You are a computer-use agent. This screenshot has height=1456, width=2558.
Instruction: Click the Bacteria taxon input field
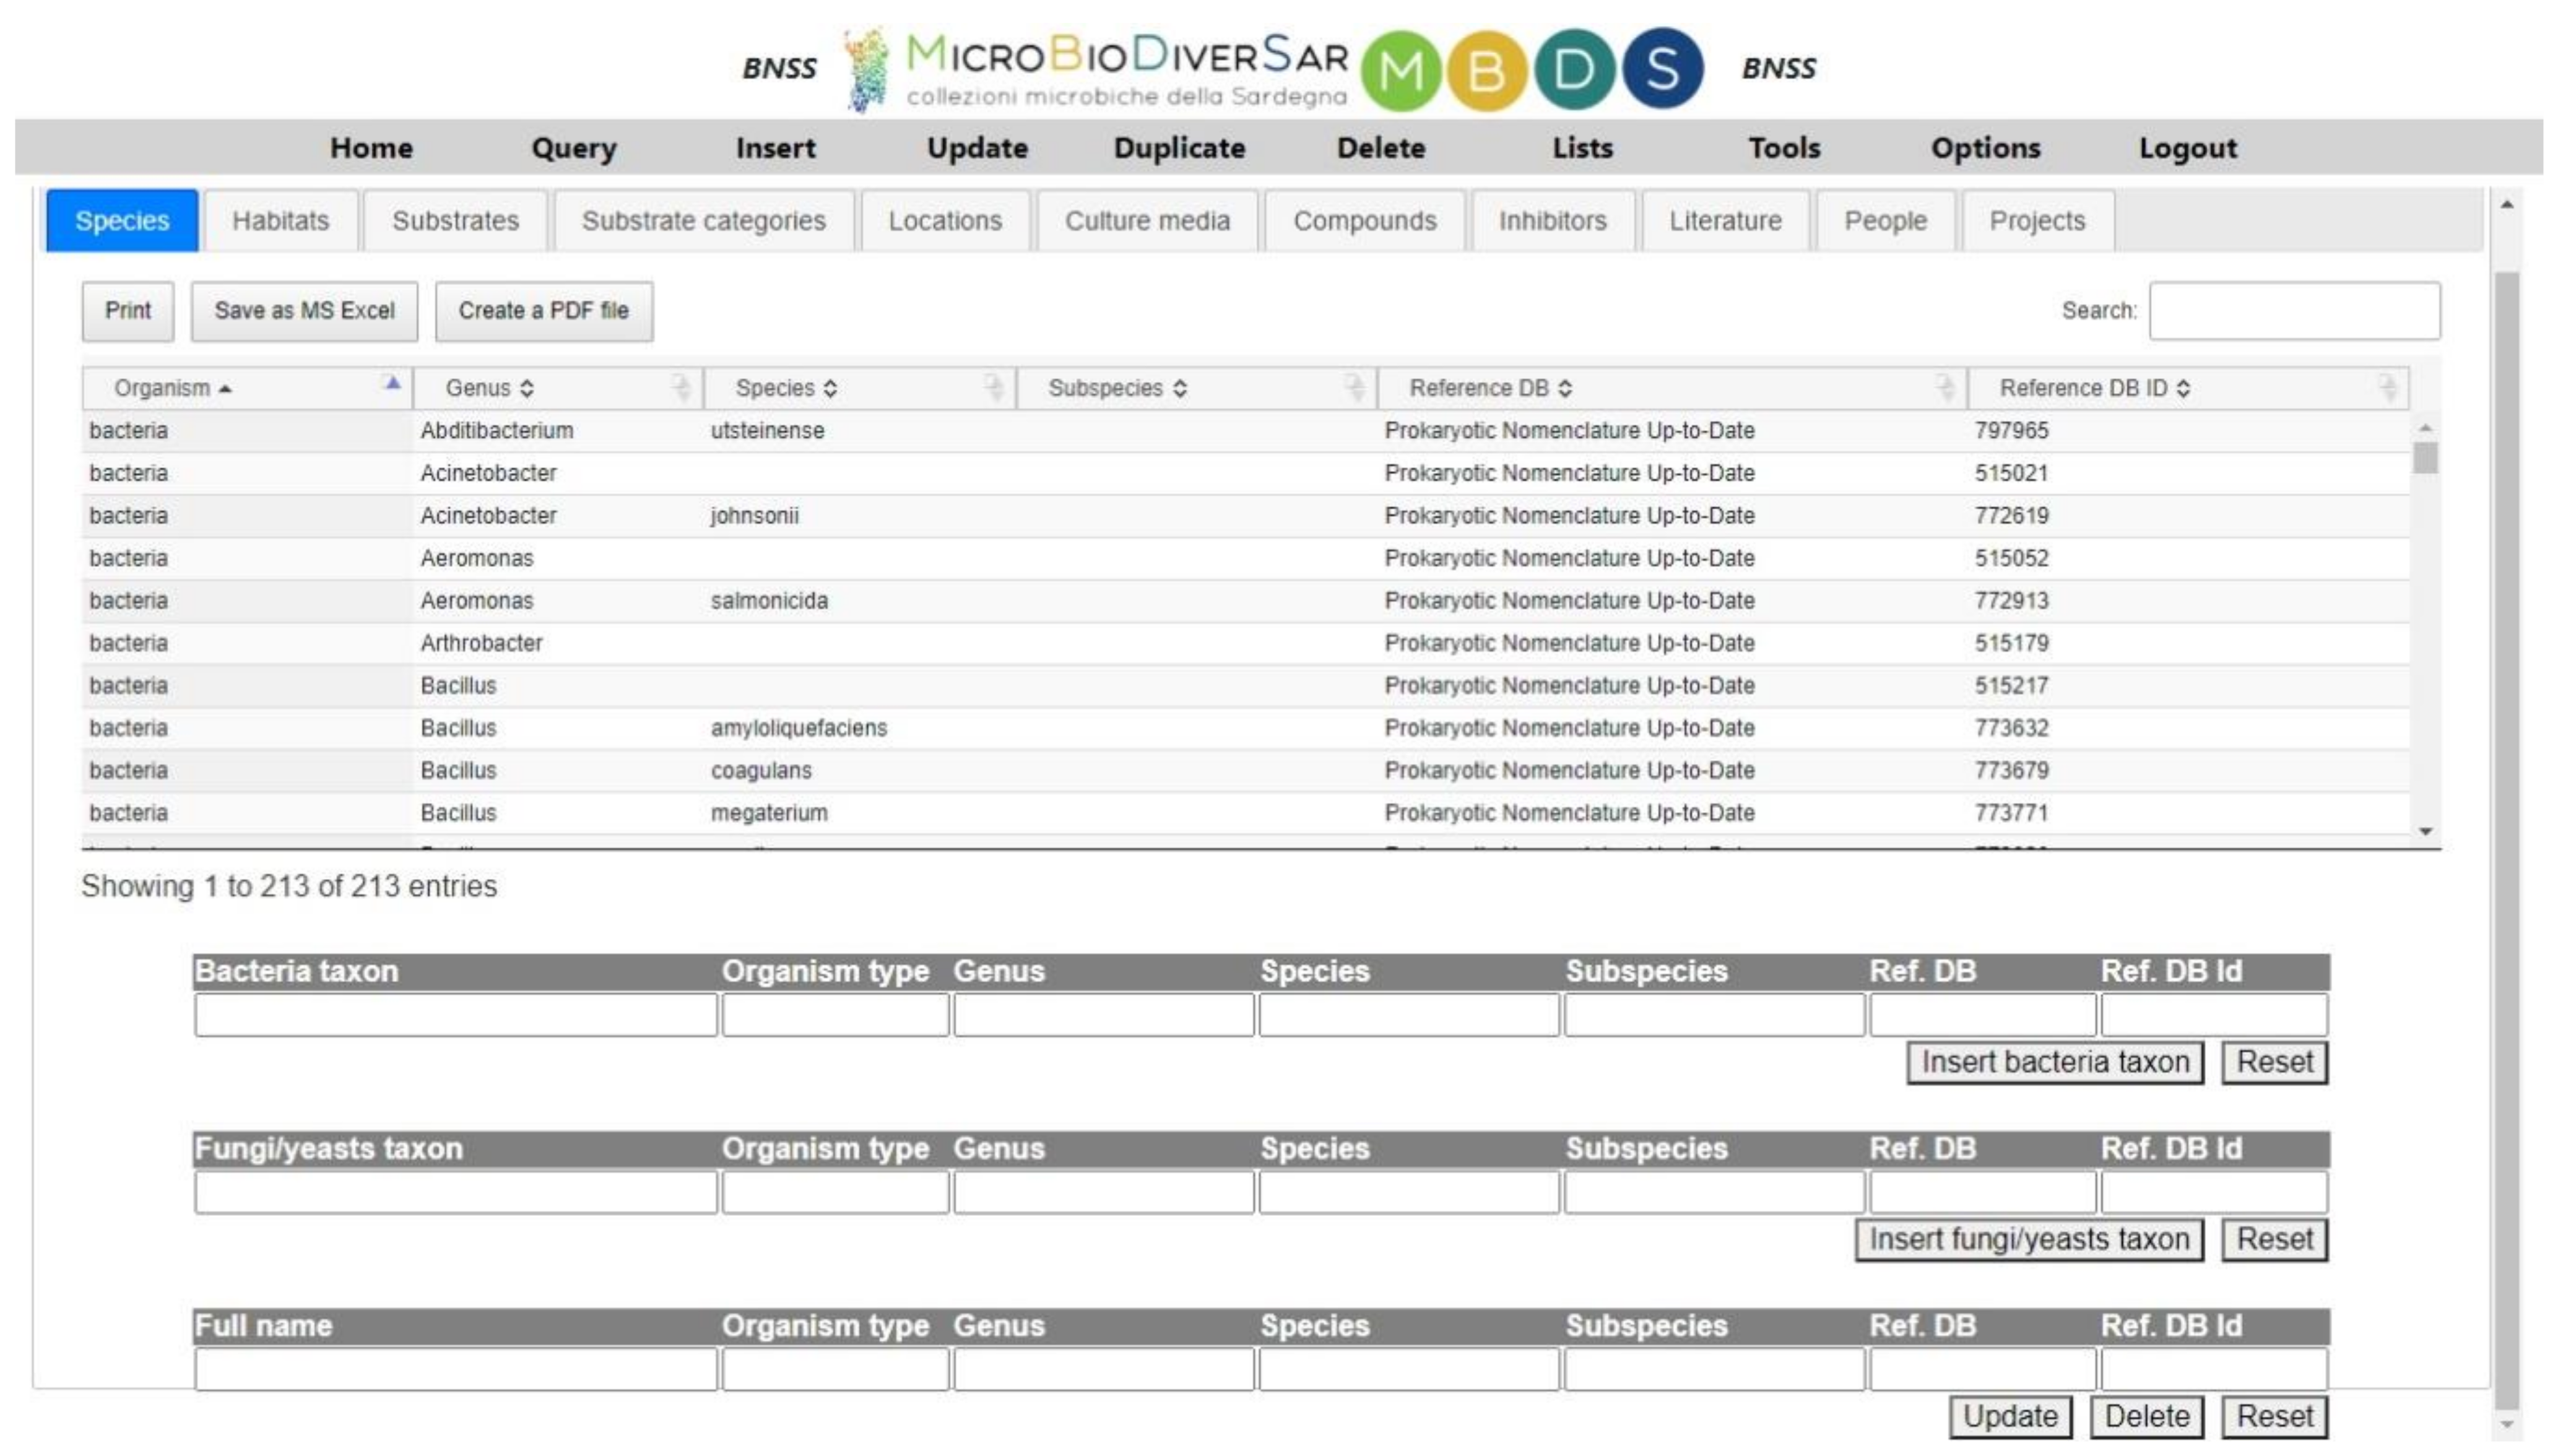tap(455, 1015)
